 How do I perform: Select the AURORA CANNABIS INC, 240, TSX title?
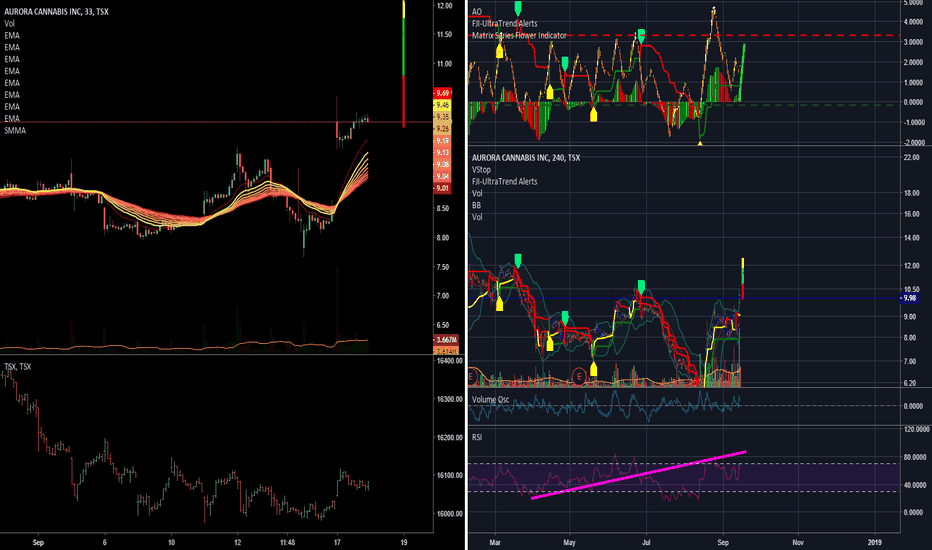pos(526,158)
